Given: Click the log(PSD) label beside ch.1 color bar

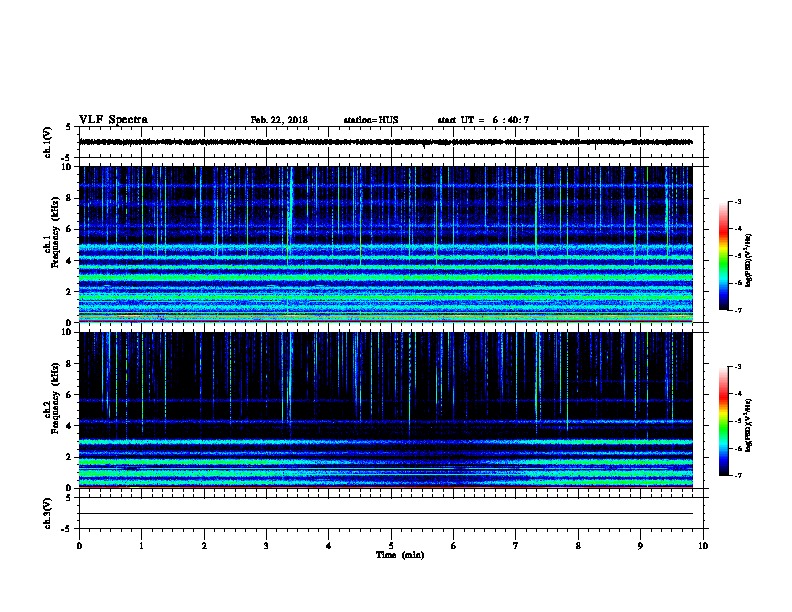Looking at the screenshot, I should tap(748, 260).
